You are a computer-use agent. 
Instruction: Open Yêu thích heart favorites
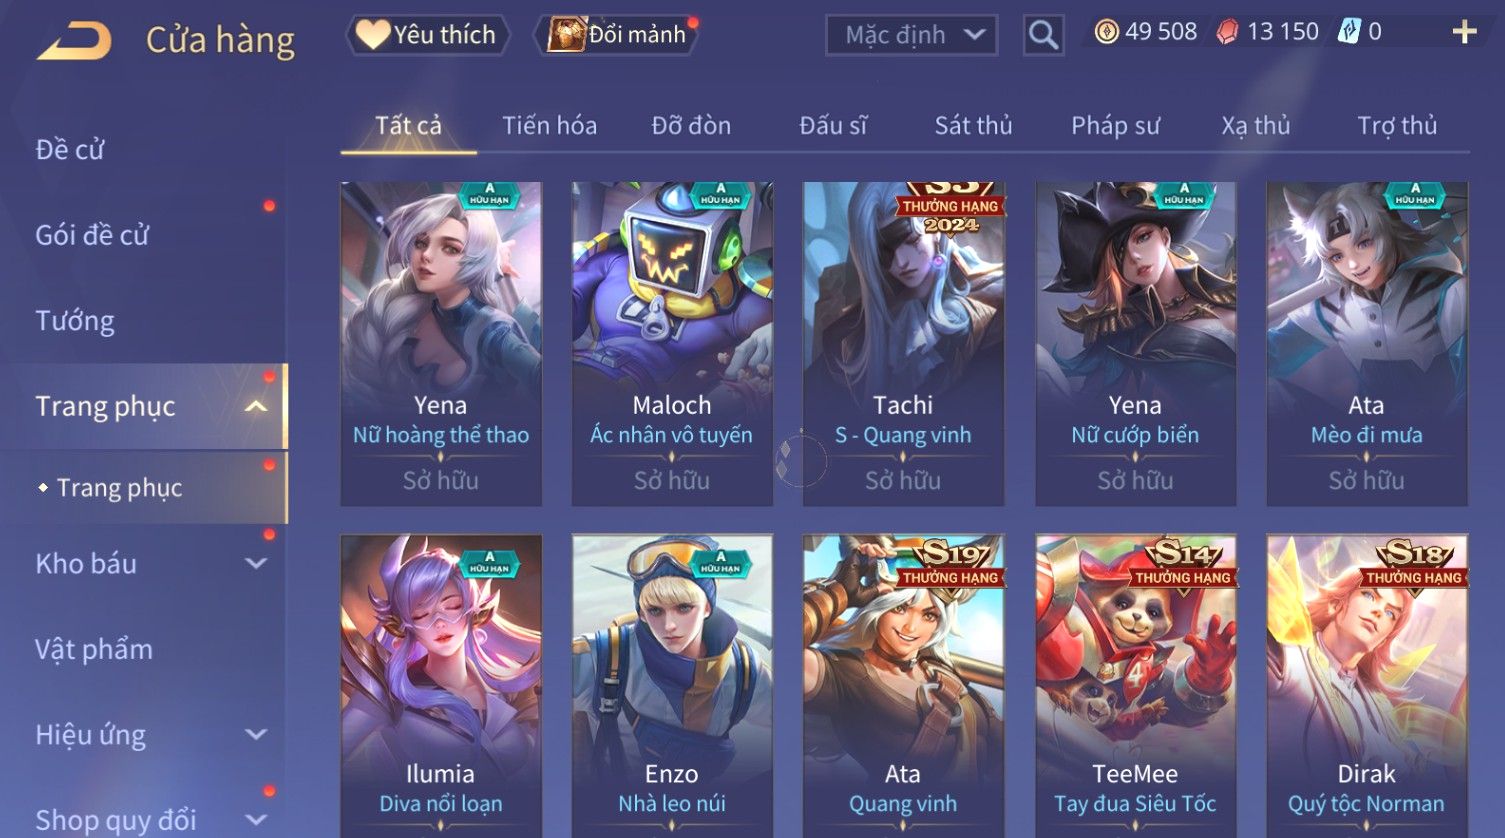coord(427,35)
